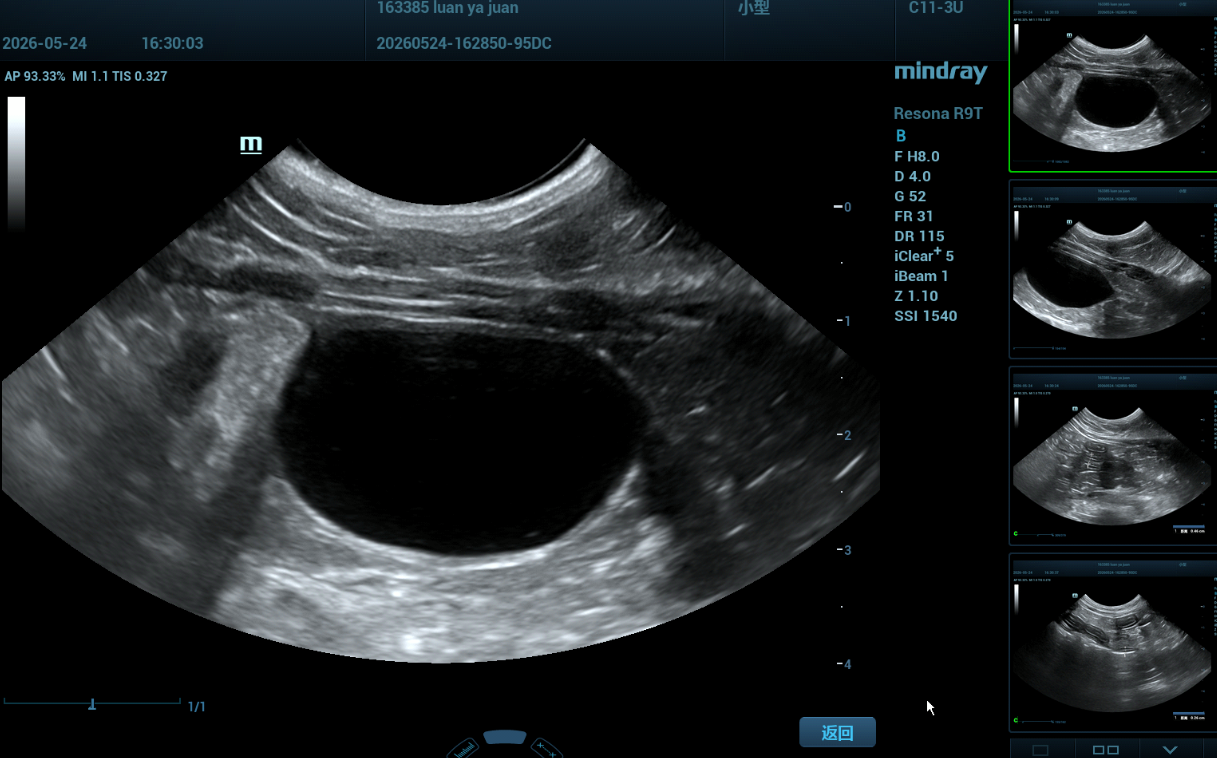
Task: Click the probe label 'C11-3U'
Action: click(x=937, y=8)
